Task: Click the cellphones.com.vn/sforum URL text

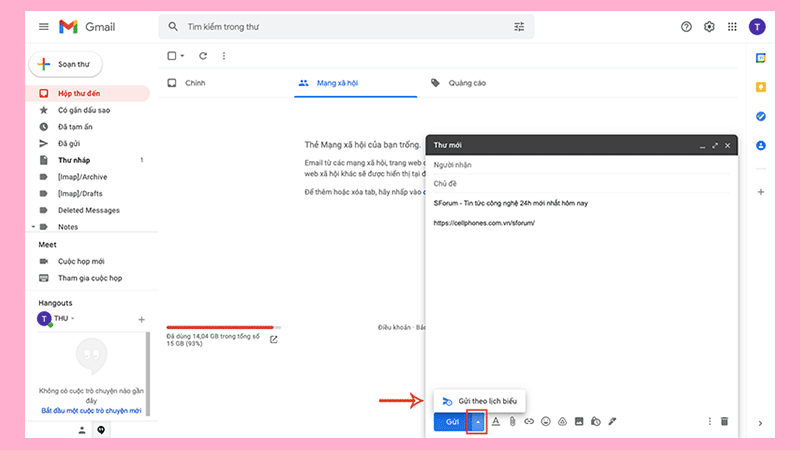Action: (484, 223)
